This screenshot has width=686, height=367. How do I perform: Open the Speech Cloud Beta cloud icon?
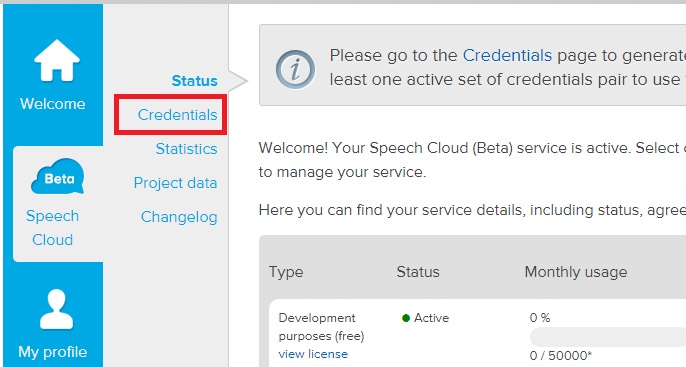tap(57, 176)
